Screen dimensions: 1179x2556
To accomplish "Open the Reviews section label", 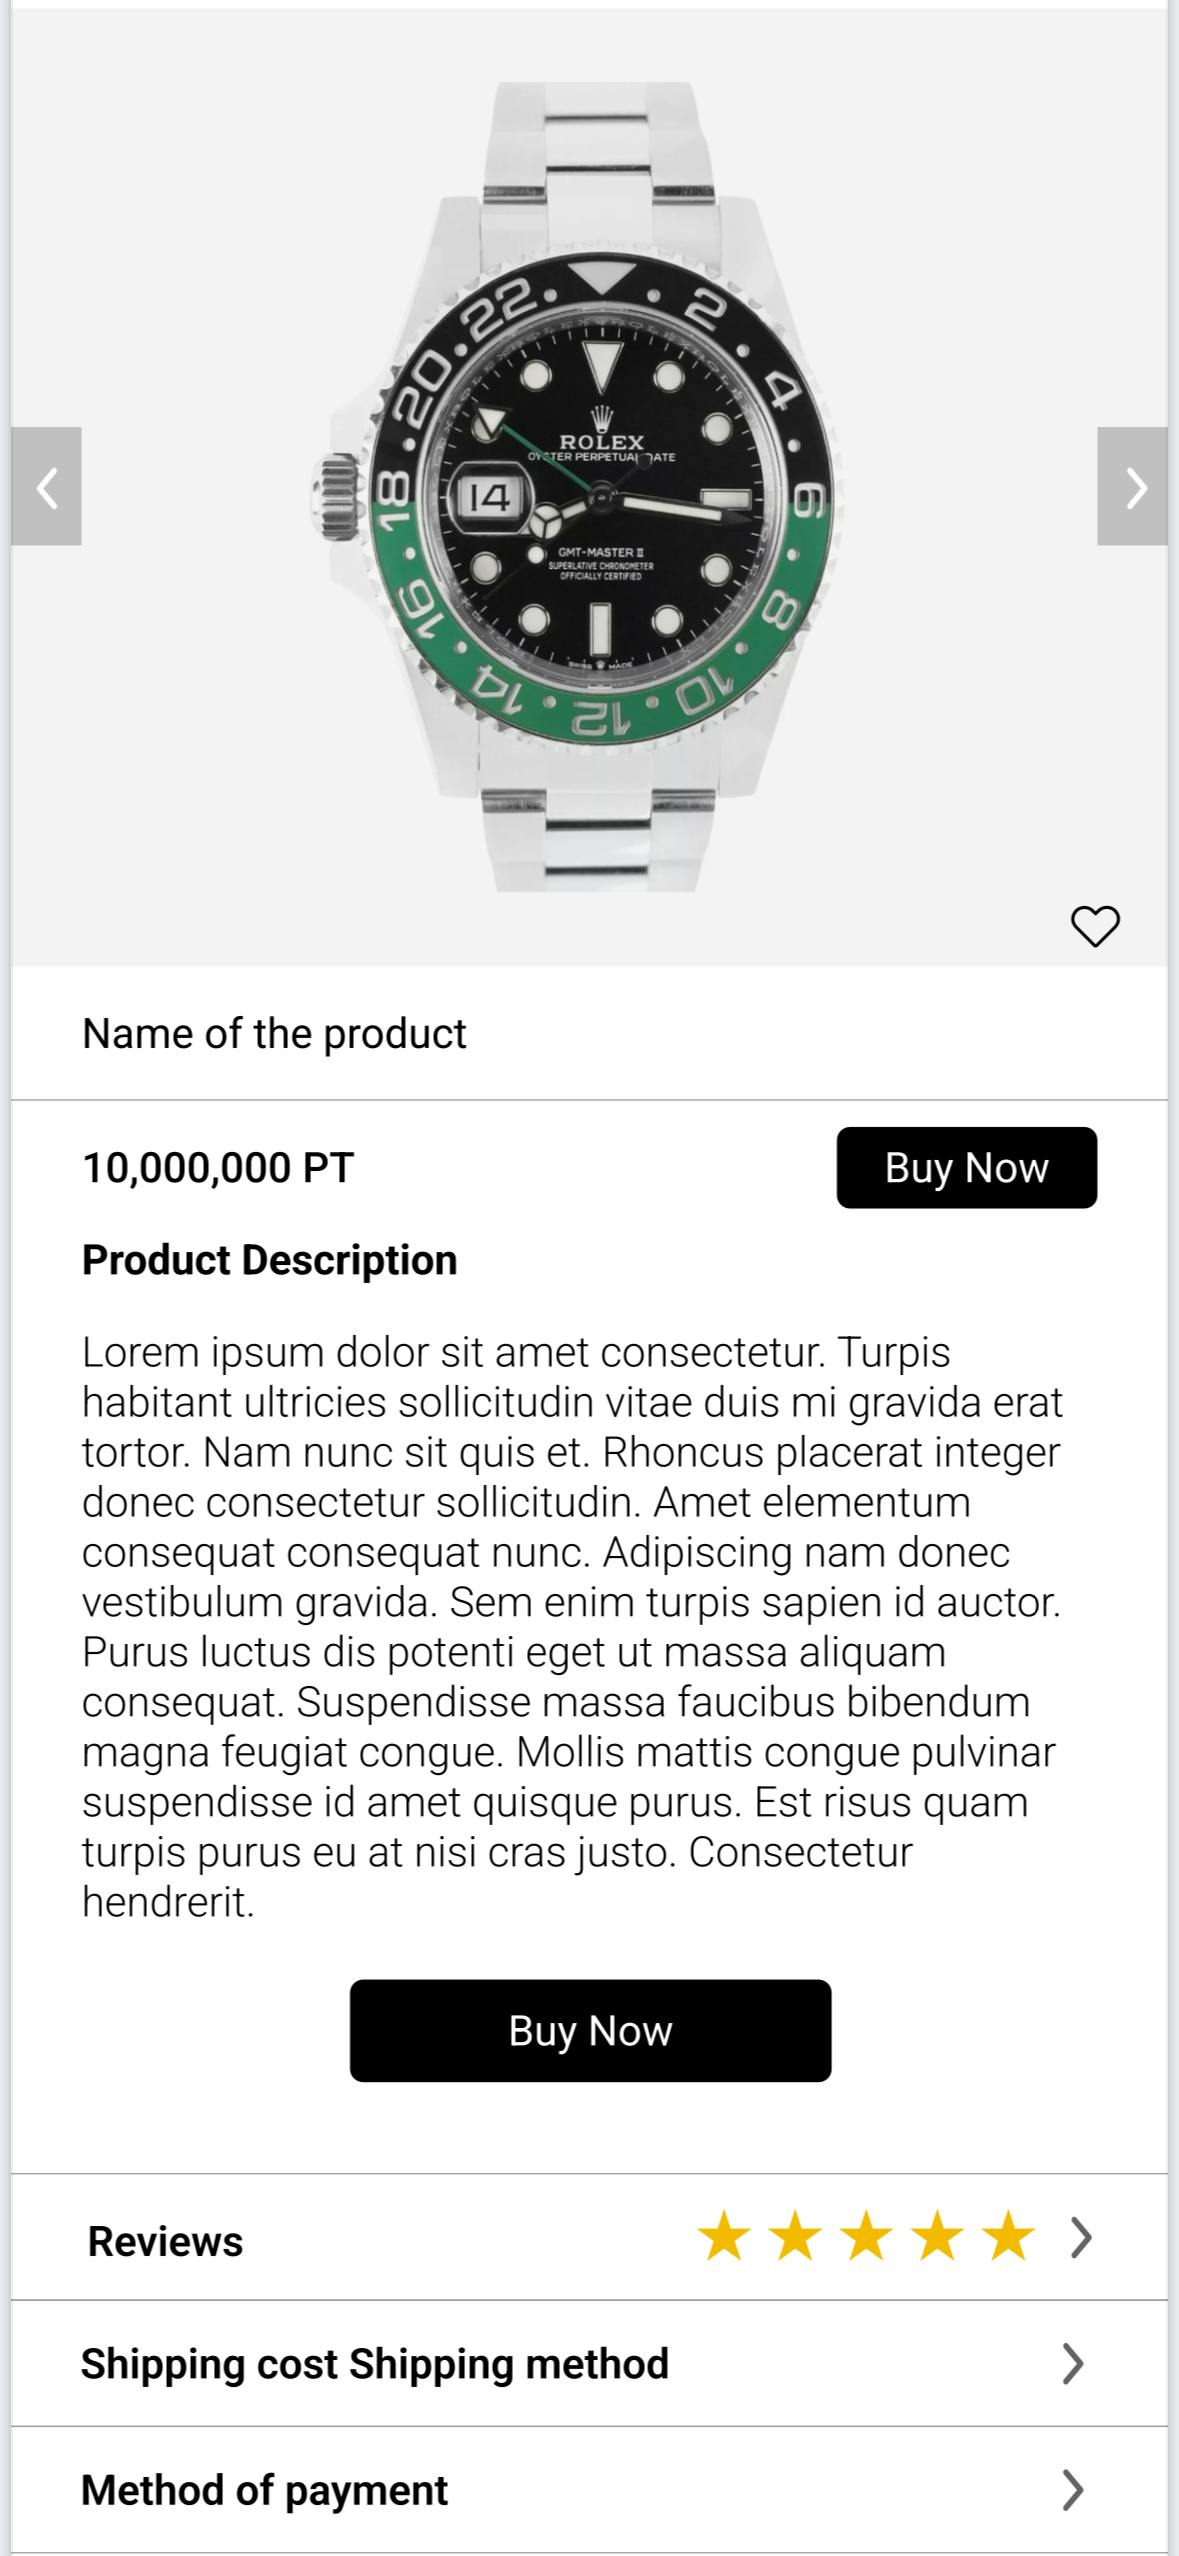I will [165, 2241].
